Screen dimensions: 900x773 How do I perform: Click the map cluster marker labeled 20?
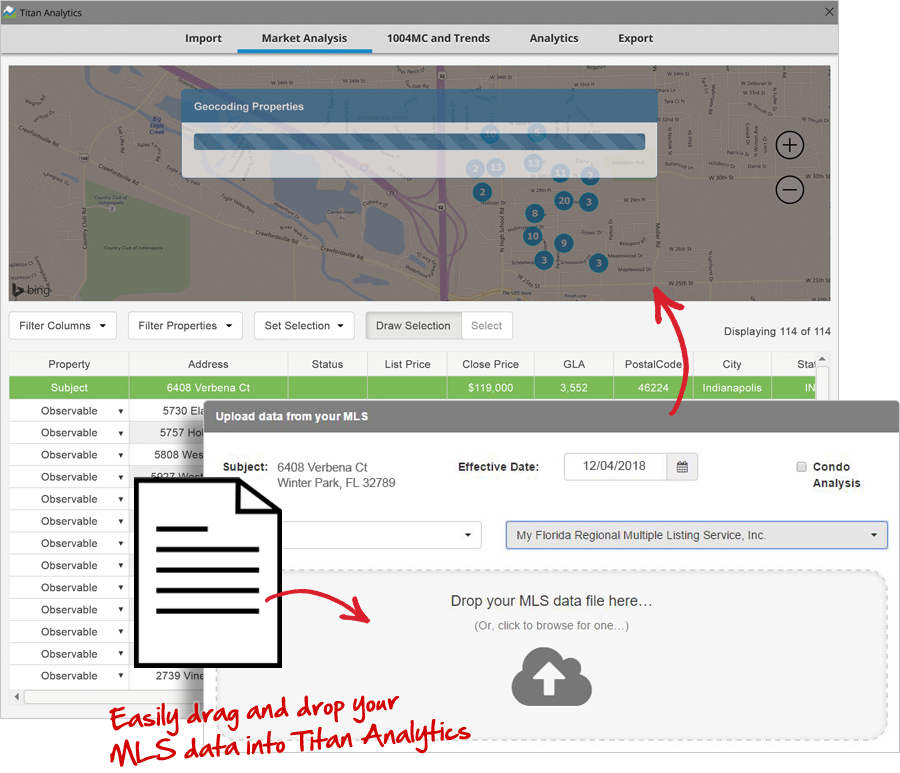(x=564, y=201)
